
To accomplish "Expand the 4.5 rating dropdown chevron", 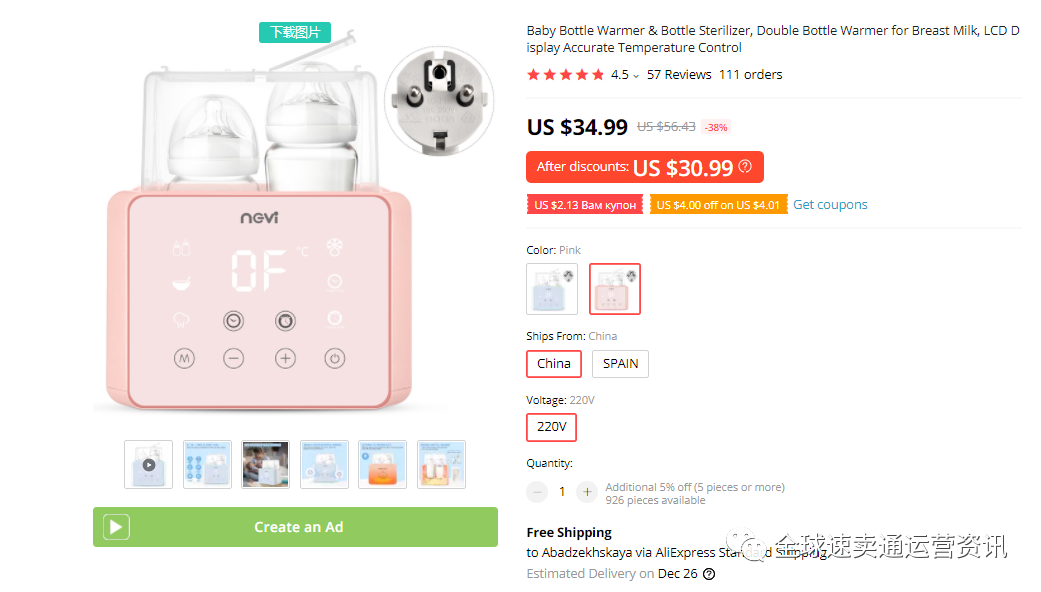I will pyautogui.click(x=636, y=76).
